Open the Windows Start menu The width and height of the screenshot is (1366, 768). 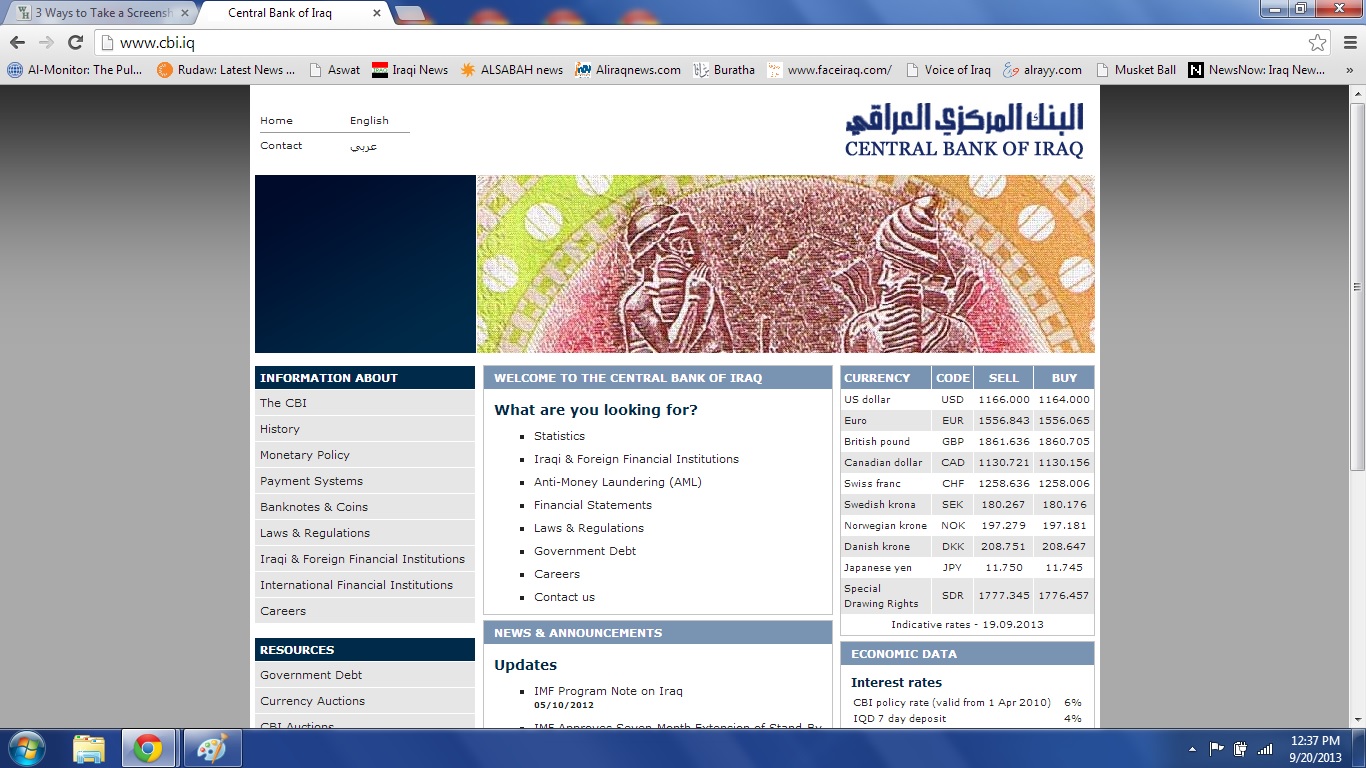(x=27, y=748)
